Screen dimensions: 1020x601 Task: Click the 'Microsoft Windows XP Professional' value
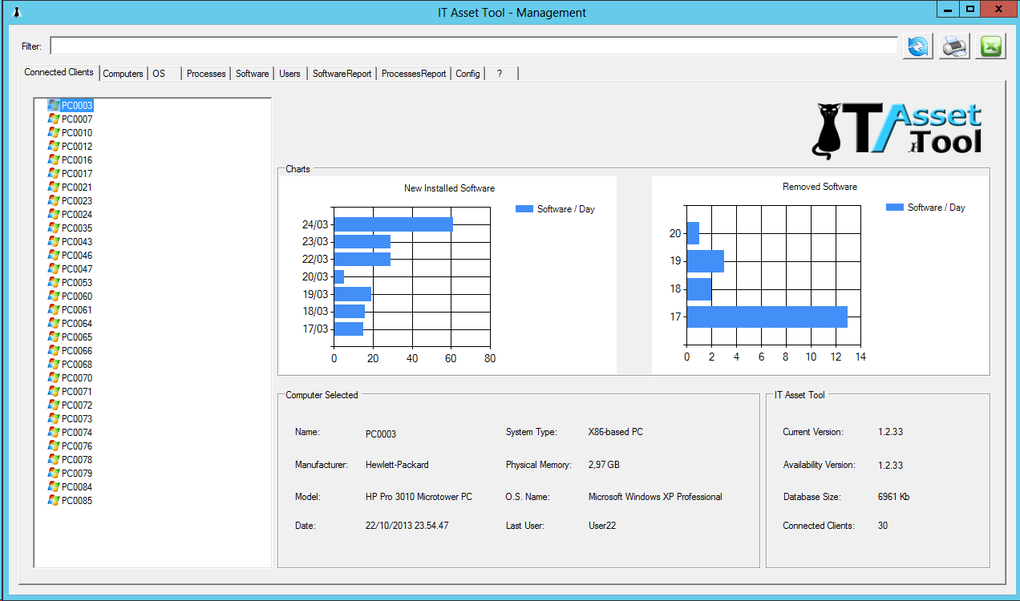[655, 497]
